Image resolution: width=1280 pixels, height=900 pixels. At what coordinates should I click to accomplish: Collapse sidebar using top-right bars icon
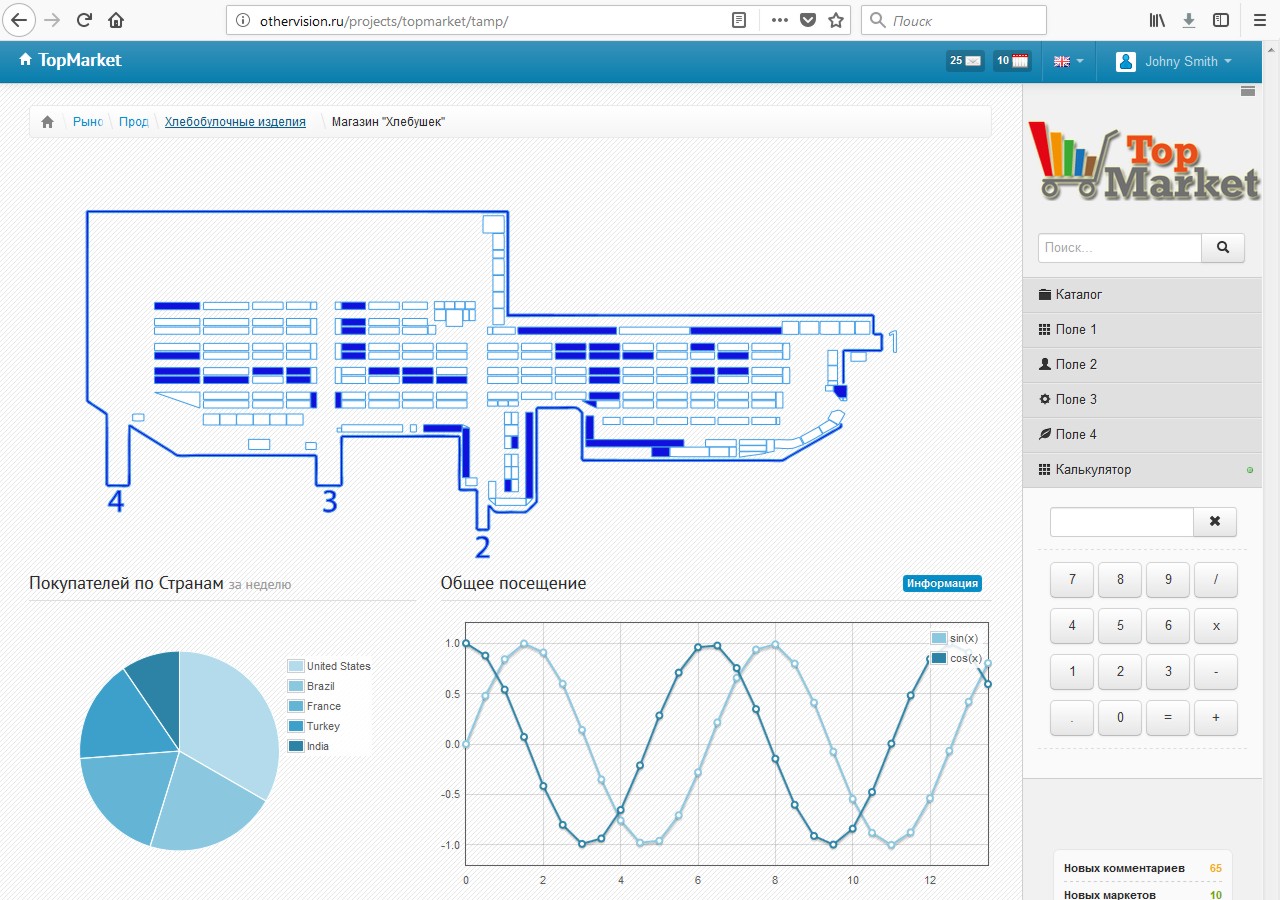pyautogui.click(x=1247, y=91)
